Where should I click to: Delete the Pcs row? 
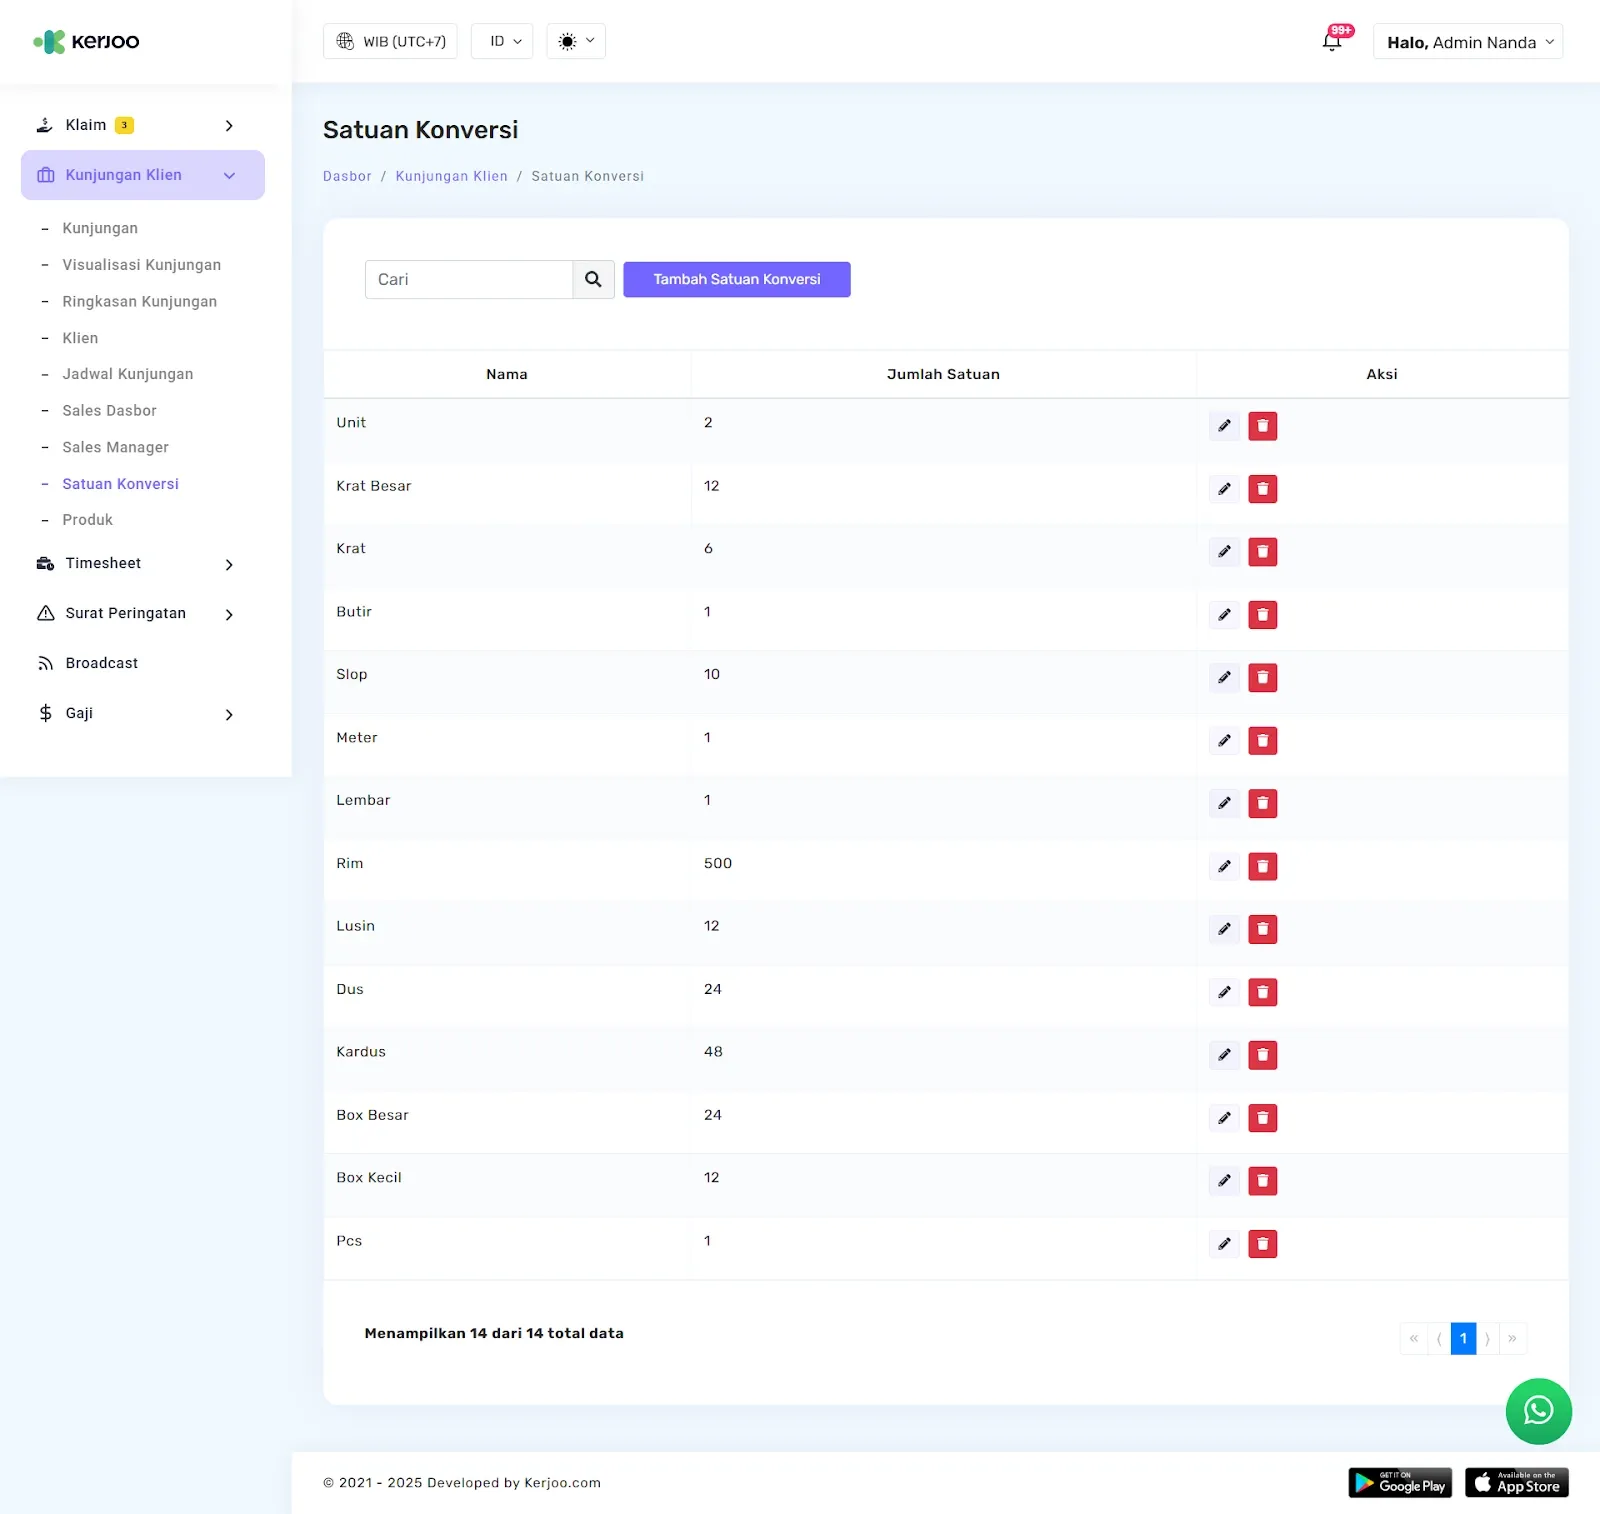tap(1263, 1244)
